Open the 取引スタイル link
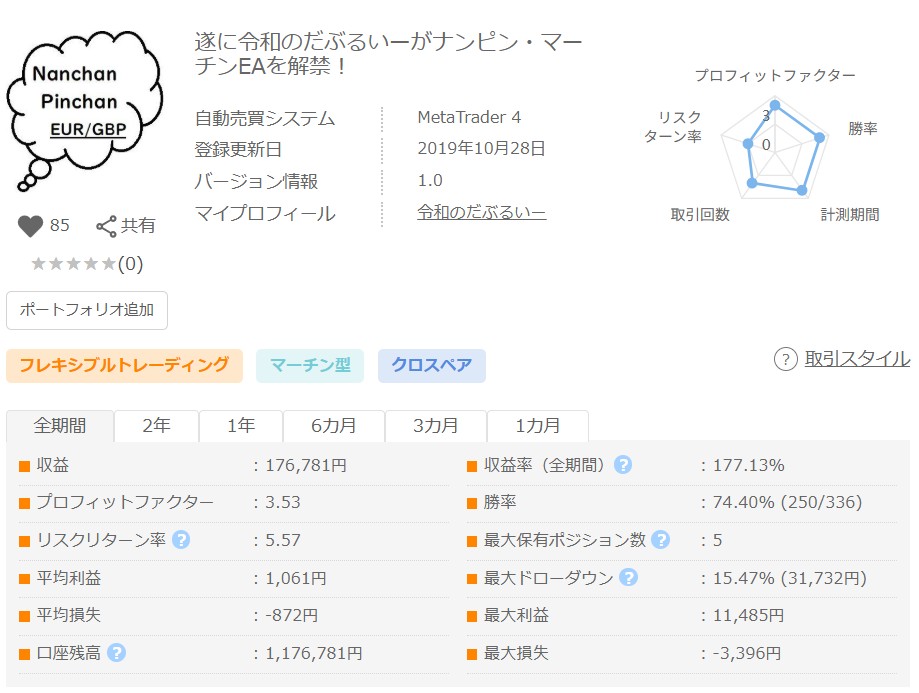This screenshot has width=919, height=693. point(857,359)
